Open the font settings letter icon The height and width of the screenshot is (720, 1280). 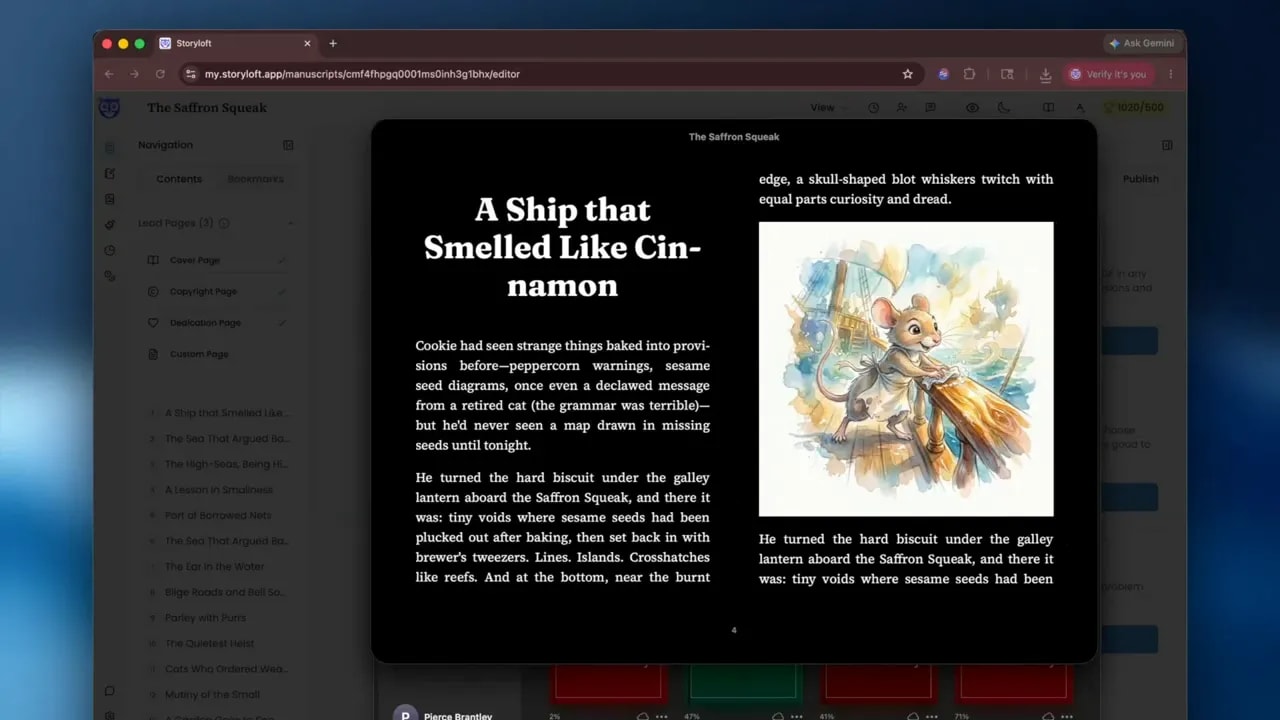[1080, 108]
